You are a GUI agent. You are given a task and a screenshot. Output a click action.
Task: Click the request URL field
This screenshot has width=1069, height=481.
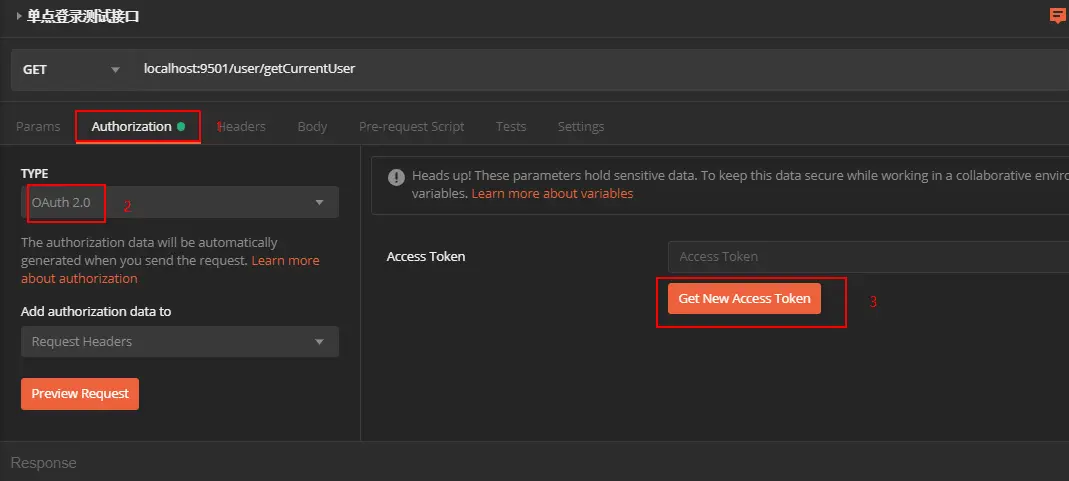[x=600, y=69]
